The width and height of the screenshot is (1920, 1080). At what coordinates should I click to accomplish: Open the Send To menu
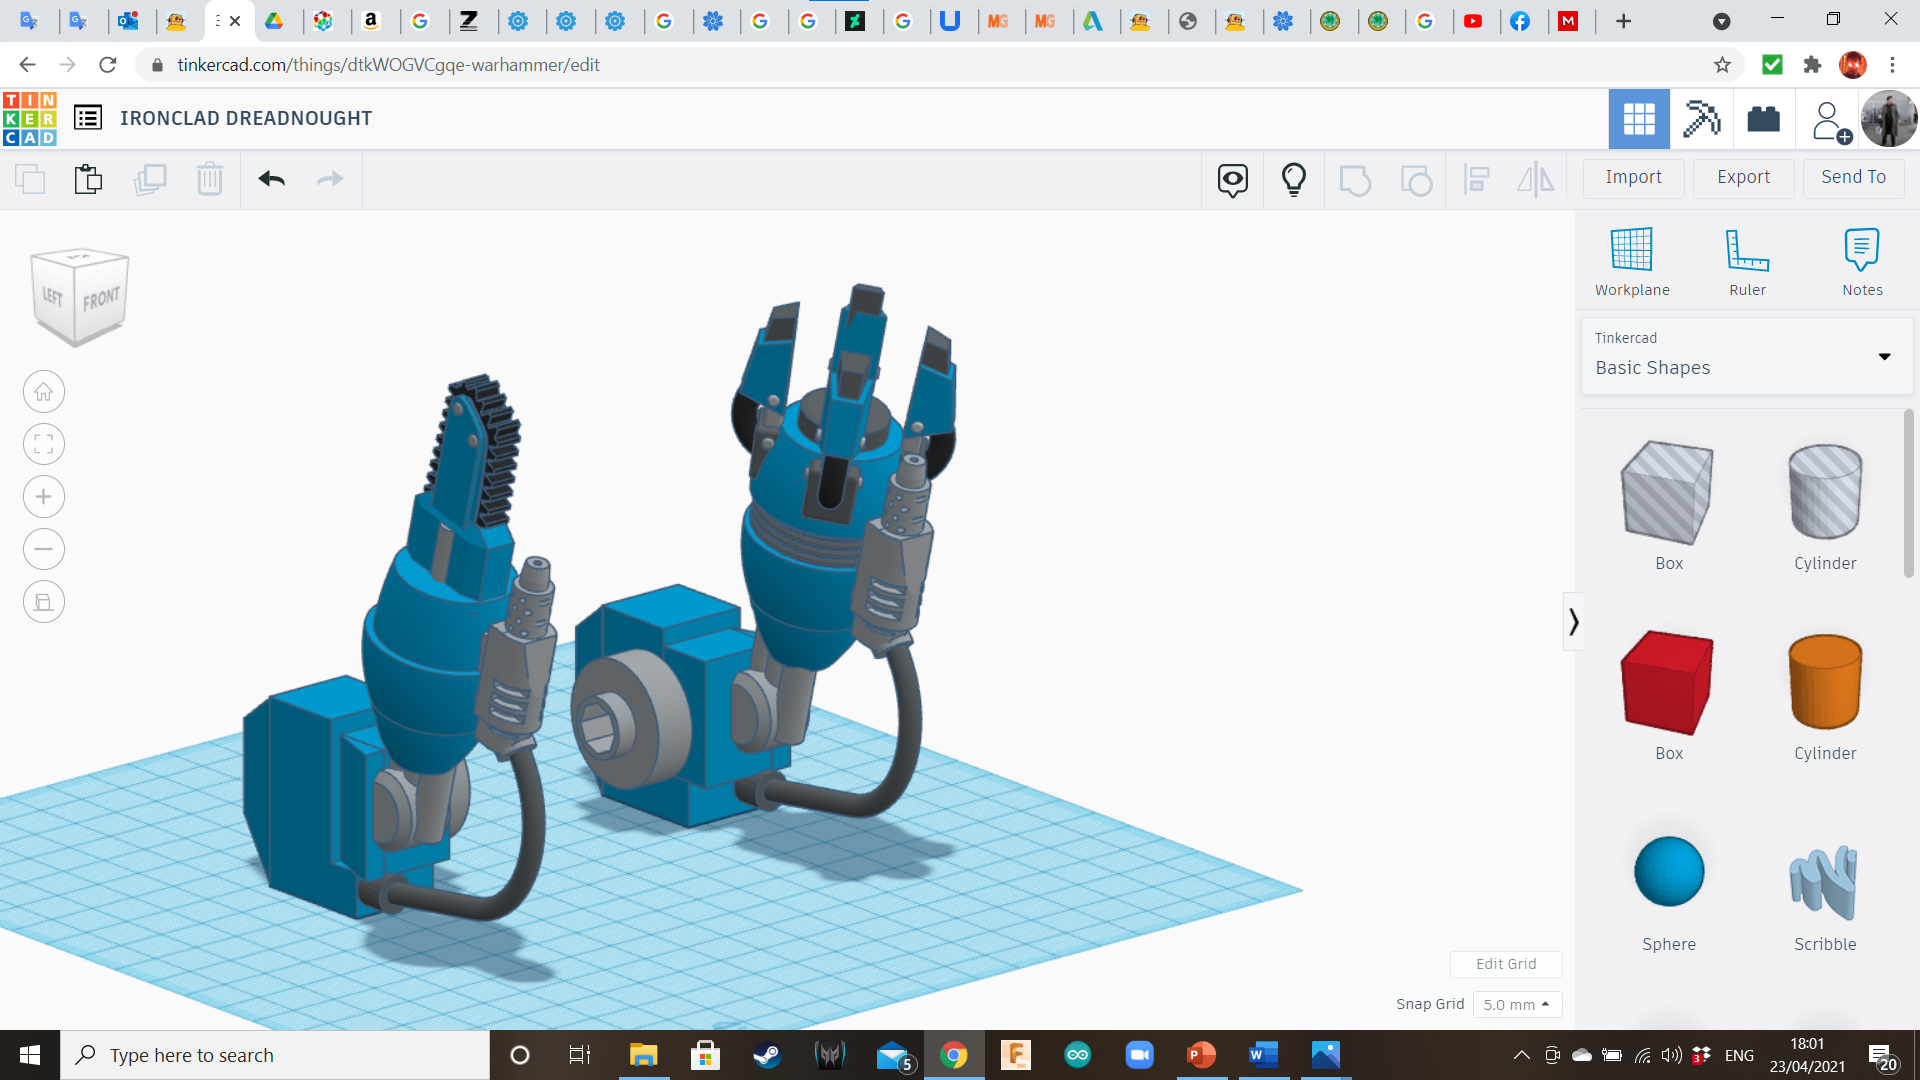1852,177
